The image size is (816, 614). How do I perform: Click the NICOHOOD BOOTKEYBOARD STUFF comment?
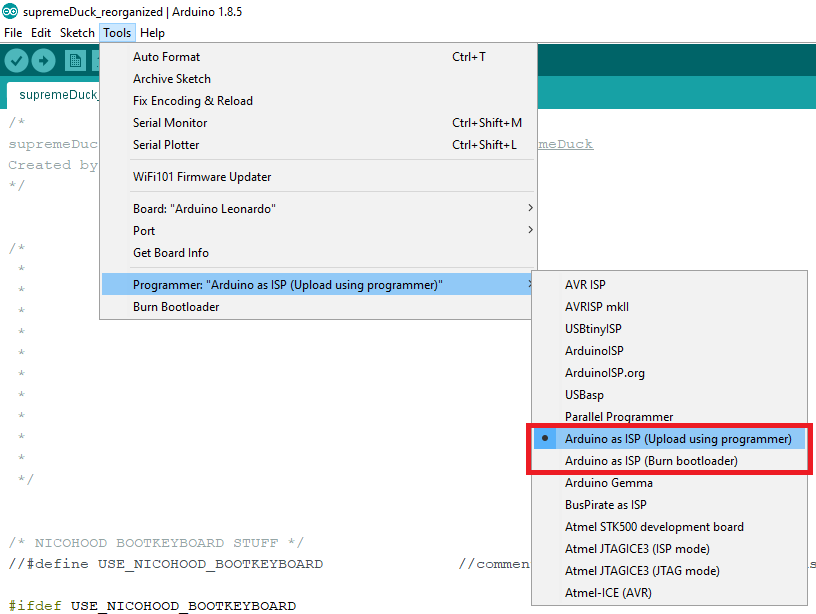coord(156,543)
